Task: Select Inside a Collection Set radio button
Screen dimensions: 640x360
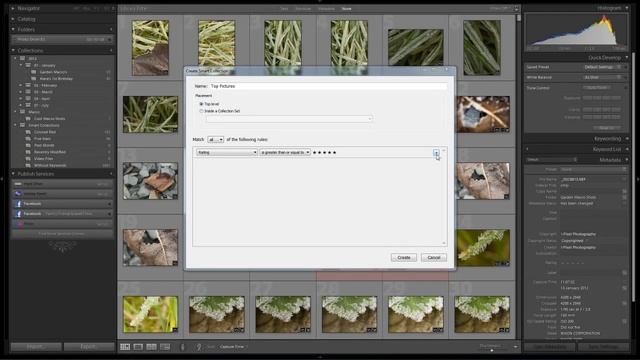Action: point(201,111)
